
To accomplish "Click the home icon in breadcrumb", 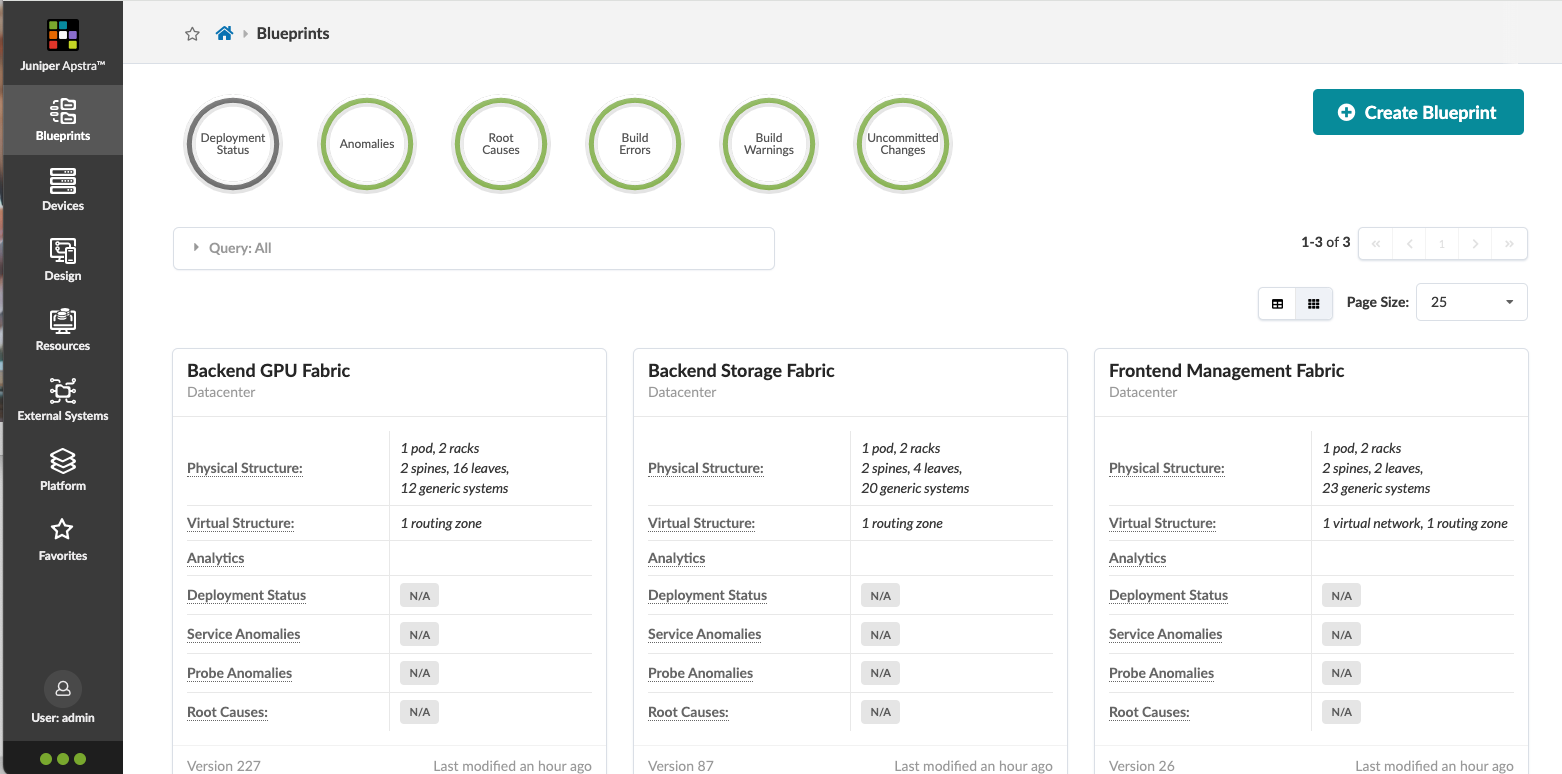I will tap(224, 33).
